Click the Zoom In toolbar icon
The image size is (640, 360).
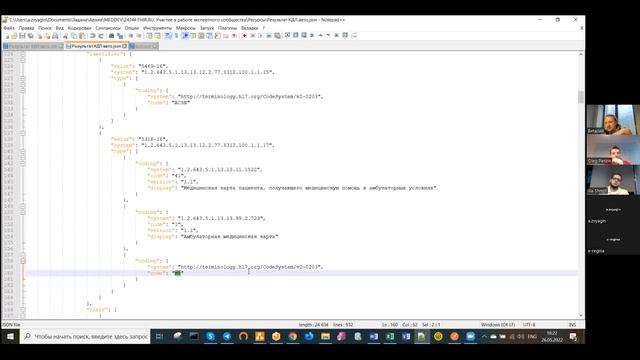130,36
